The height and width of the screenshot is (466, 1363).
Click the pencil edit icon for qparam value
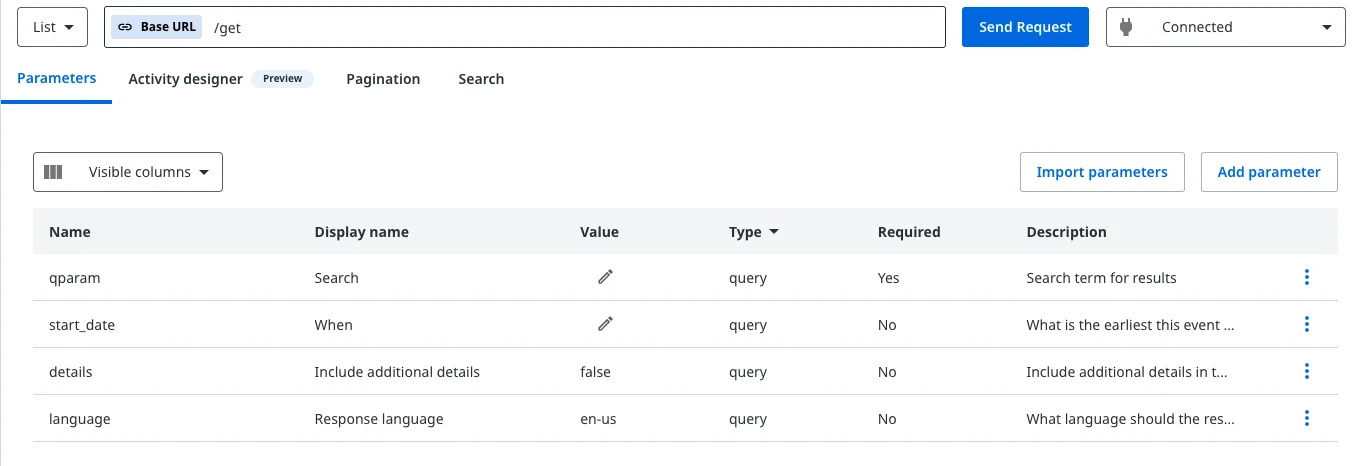(x=605, y=277)
